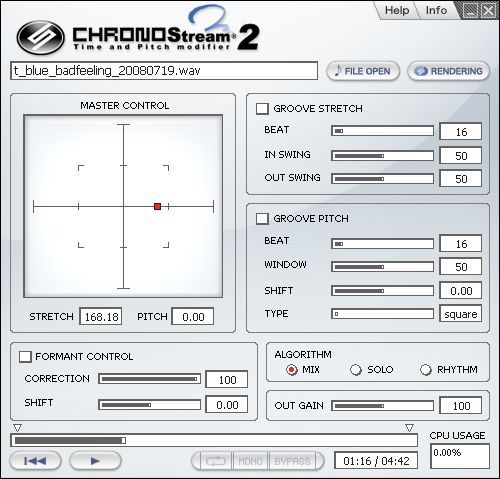Click the CPU USAGE readout 0.00%
The width and height of the screenshot is (500, 479).
tap(460, 456)
